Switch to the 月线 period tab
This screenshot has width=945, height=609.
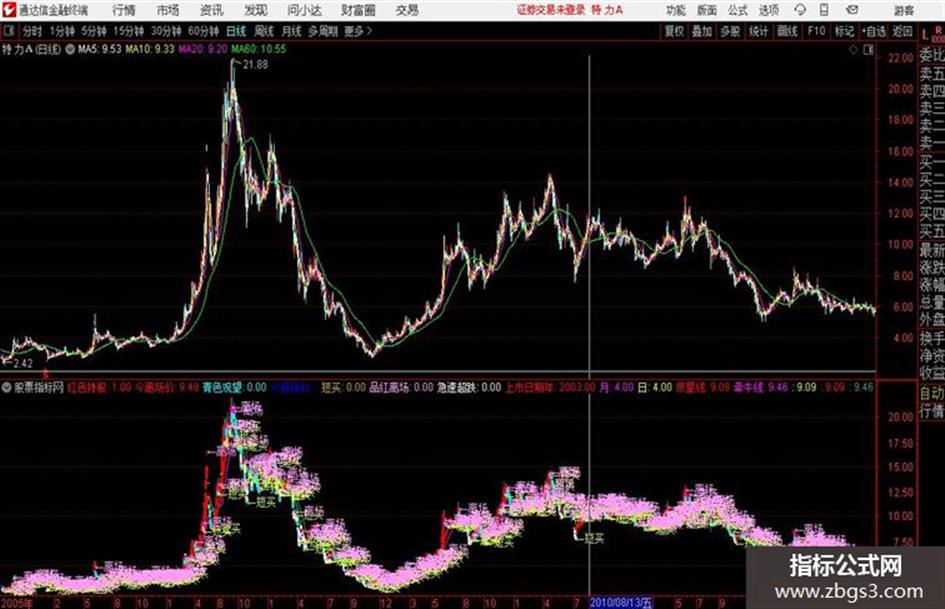[x=291, y=31]
